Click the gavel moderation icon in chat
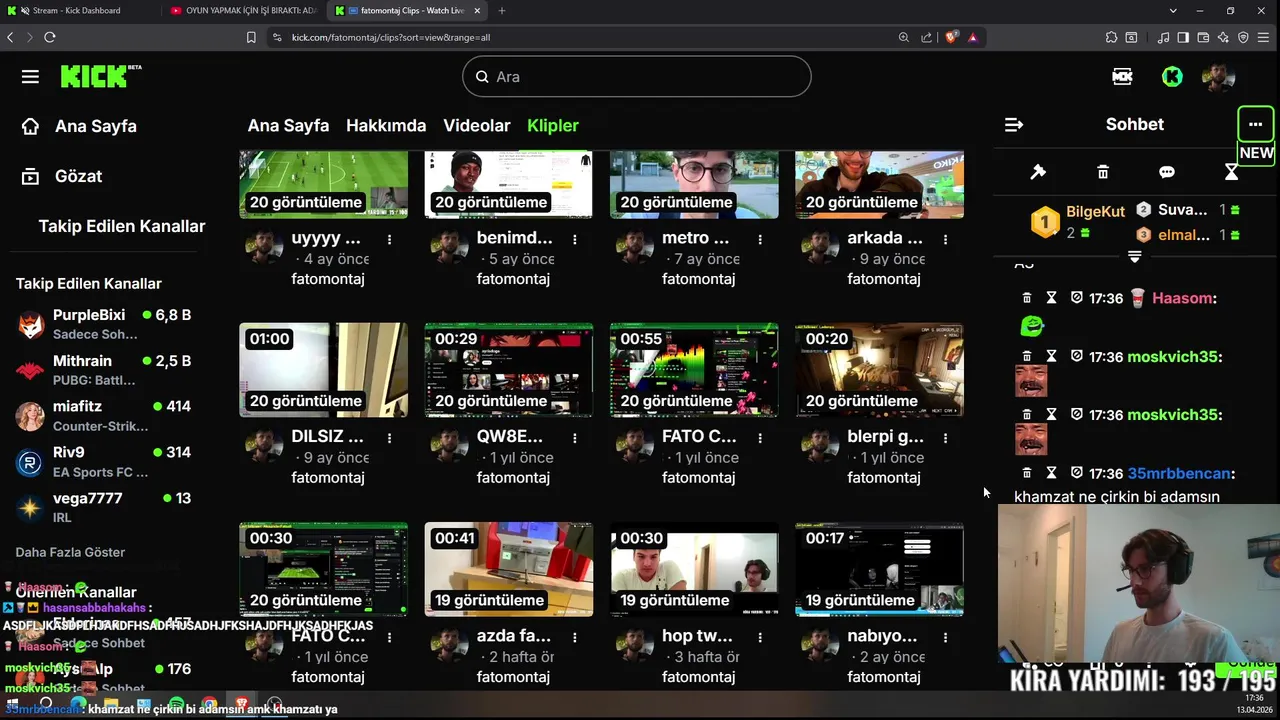Viewport: 1280px width, 720px height. pyautogui.click(x=1038, y=172)
